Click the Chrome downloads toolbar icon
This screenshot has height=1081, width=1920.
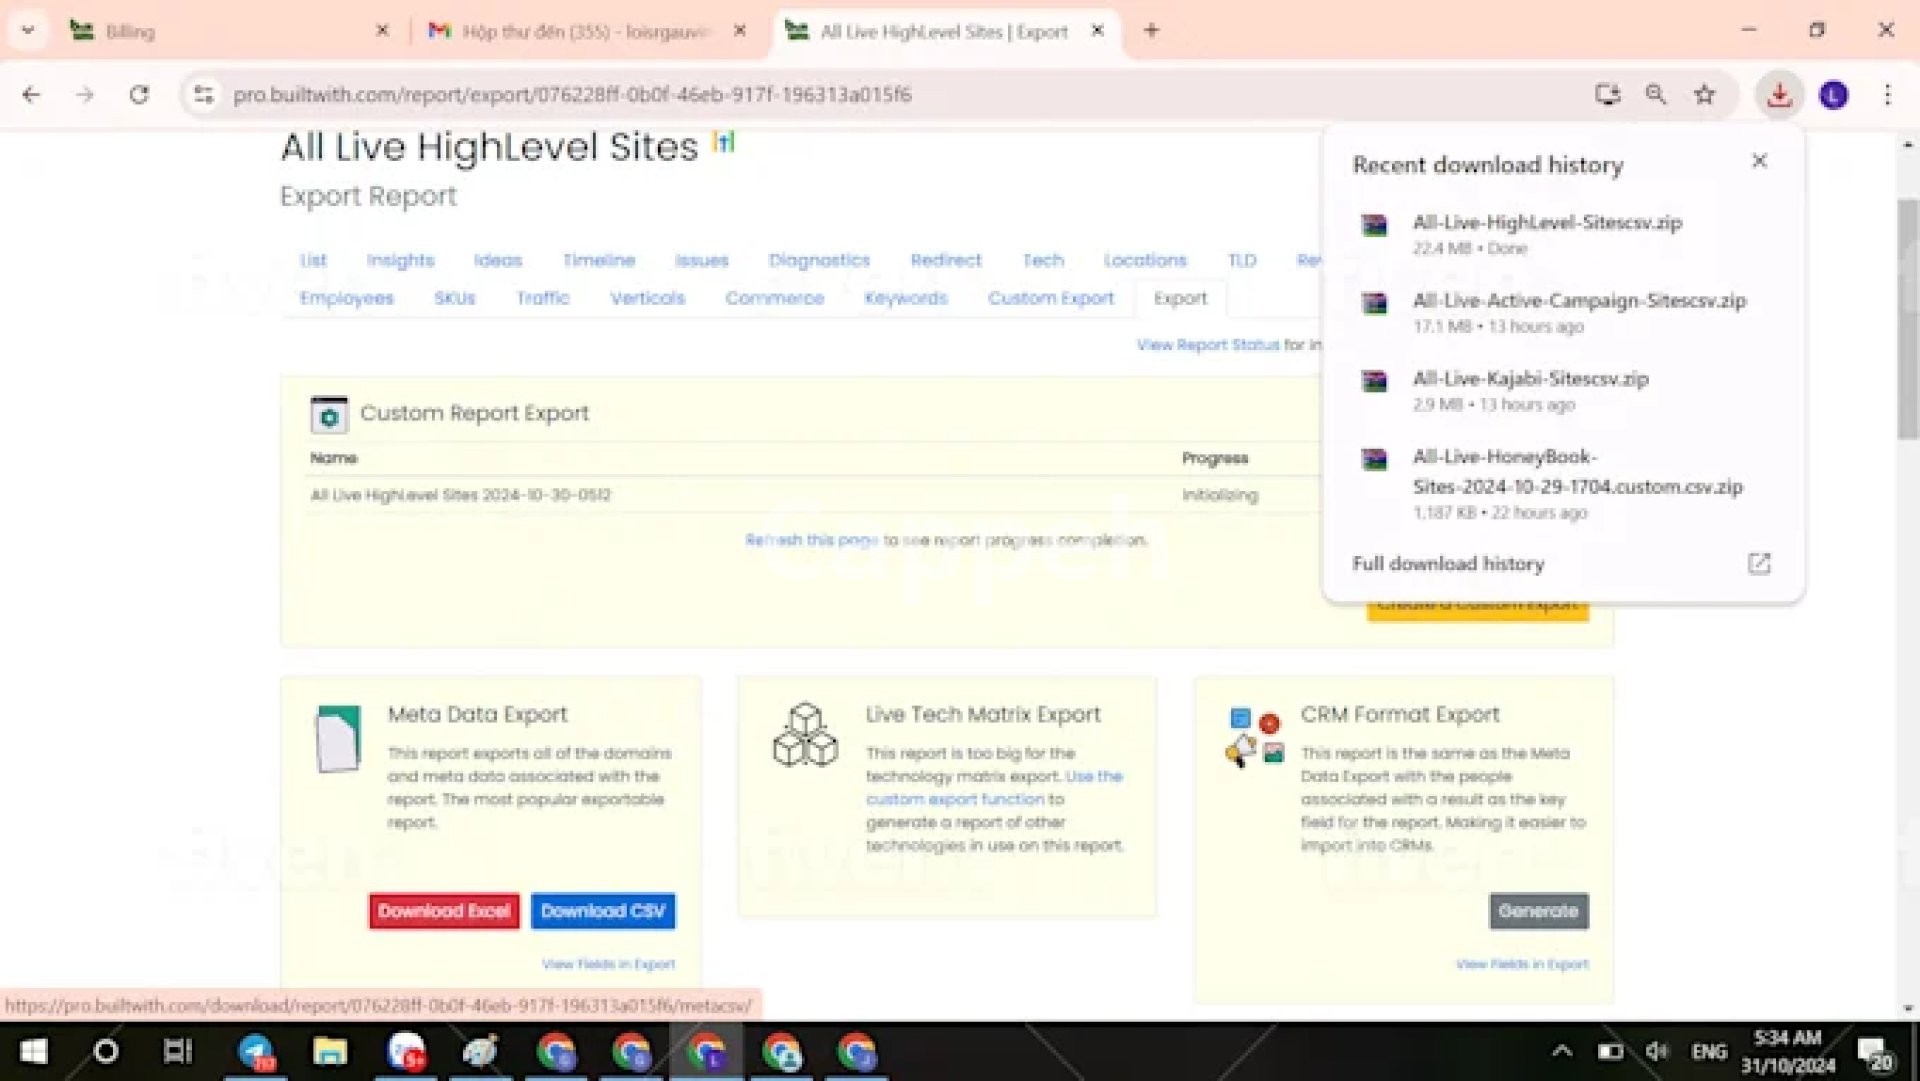coord(1778,95)
